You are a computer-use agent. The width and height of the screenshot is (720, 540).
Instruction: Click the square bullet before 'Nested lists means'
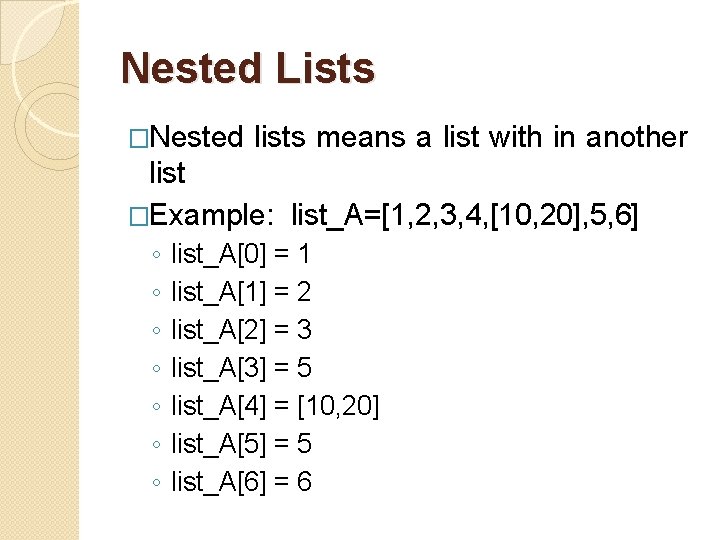pos(139,139)
